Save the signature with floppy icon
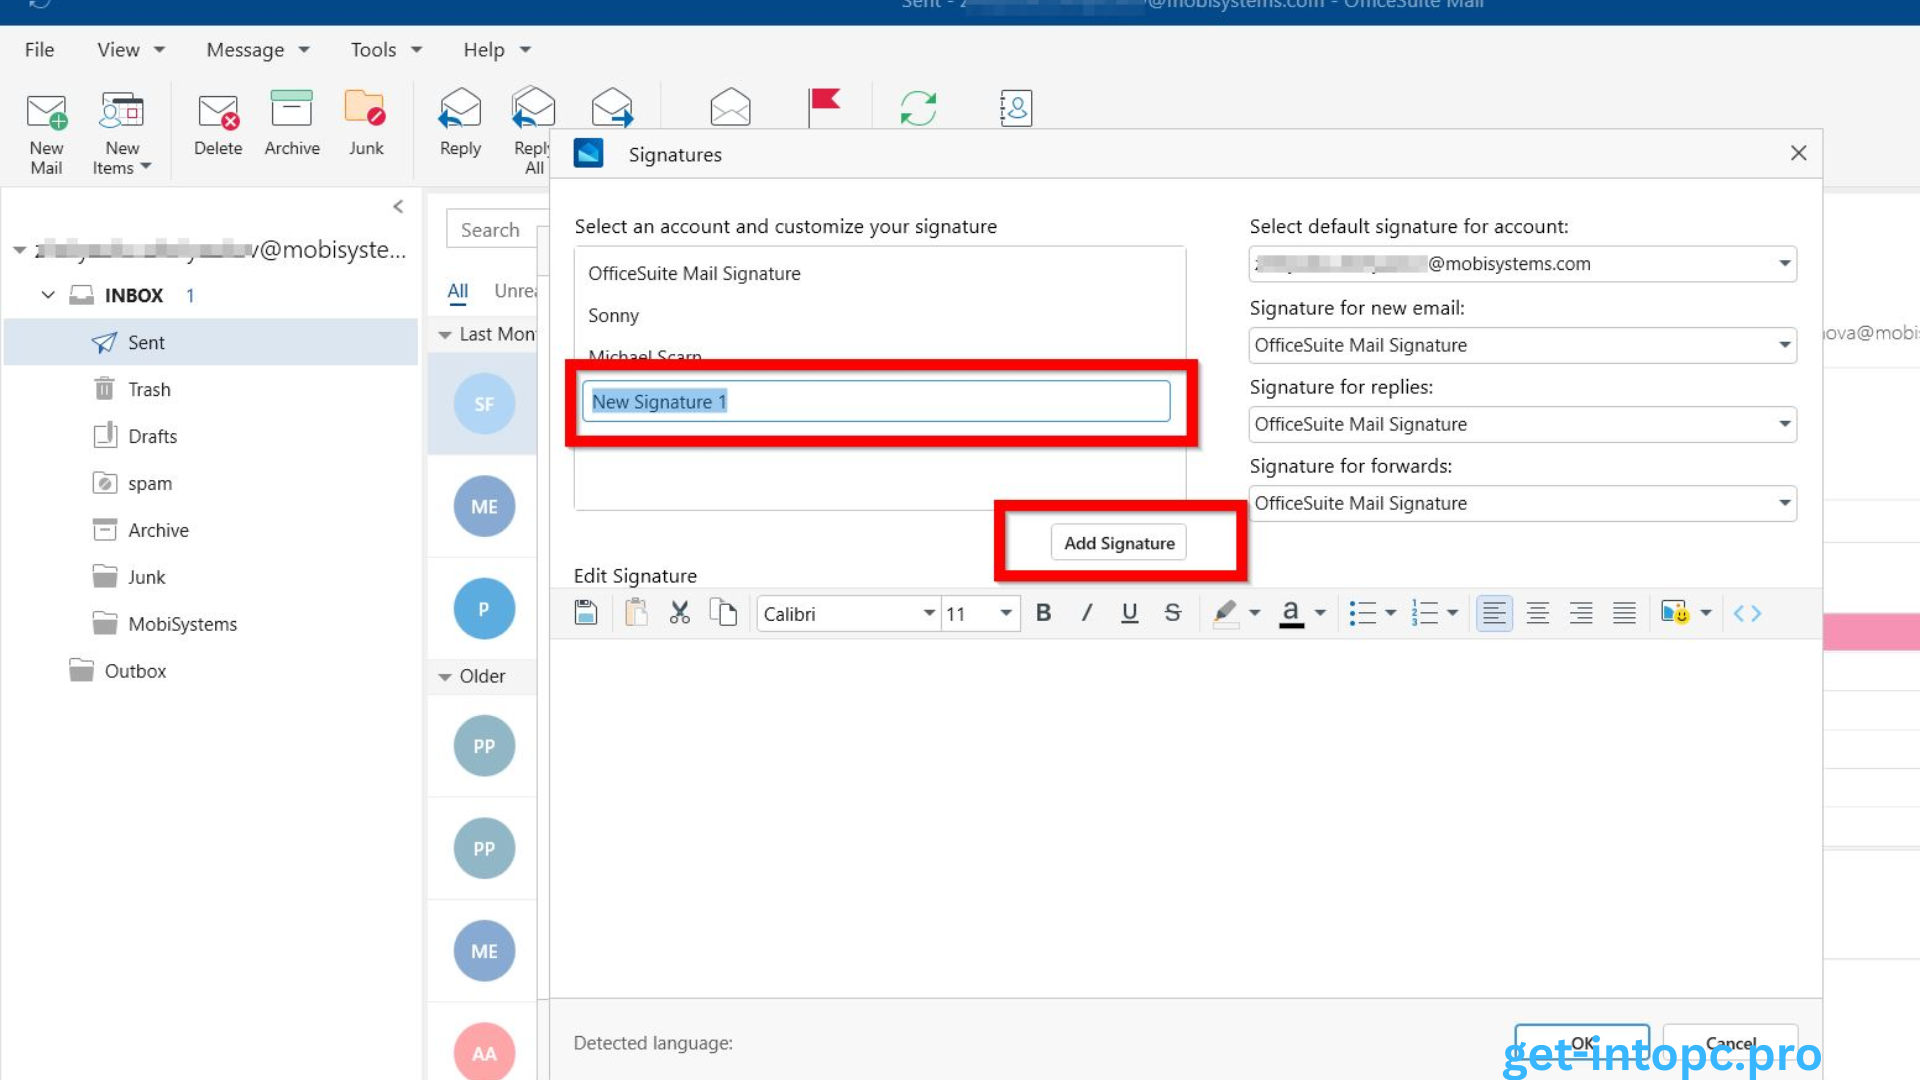 point(586,613)
